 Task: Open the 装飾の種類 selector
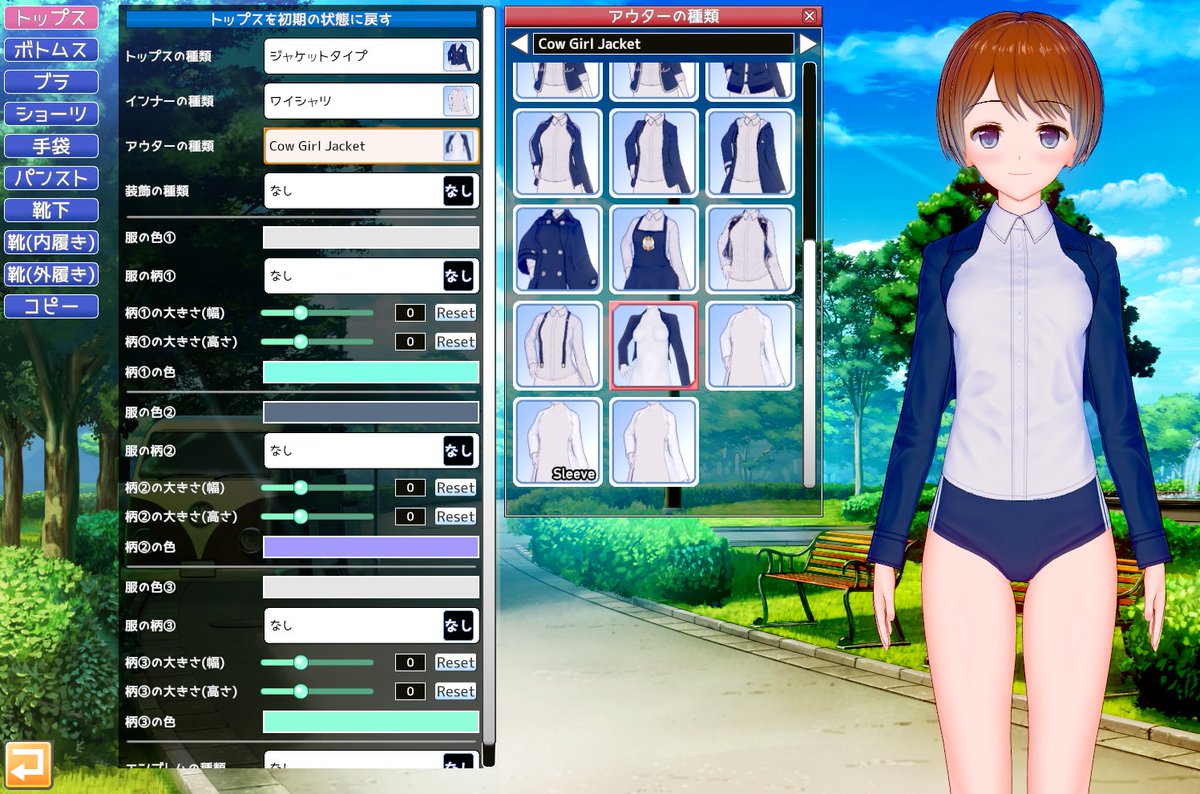click(371, 190)
